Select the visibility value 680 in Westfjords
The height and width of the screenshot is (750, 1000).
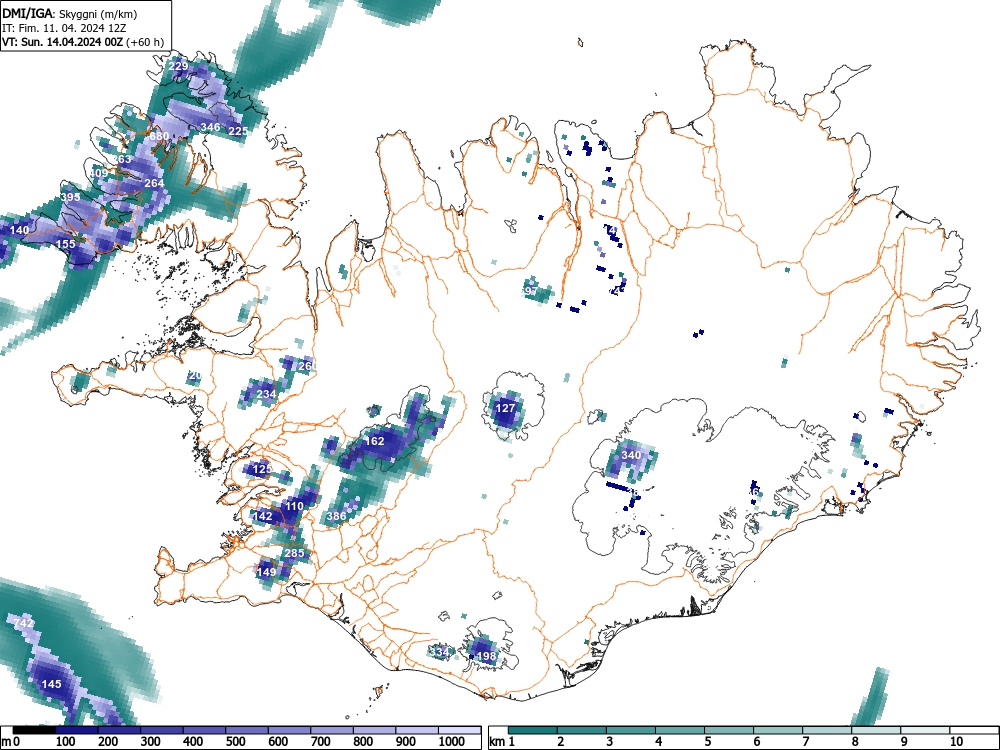click(x=159, y=136)
